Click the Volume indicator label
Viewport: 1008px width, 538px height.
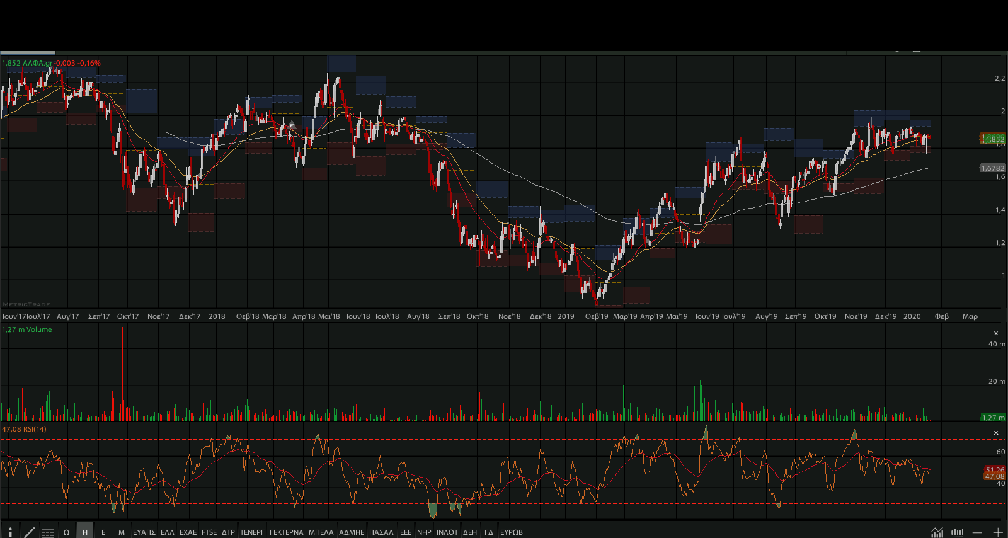tap(28, 328)
